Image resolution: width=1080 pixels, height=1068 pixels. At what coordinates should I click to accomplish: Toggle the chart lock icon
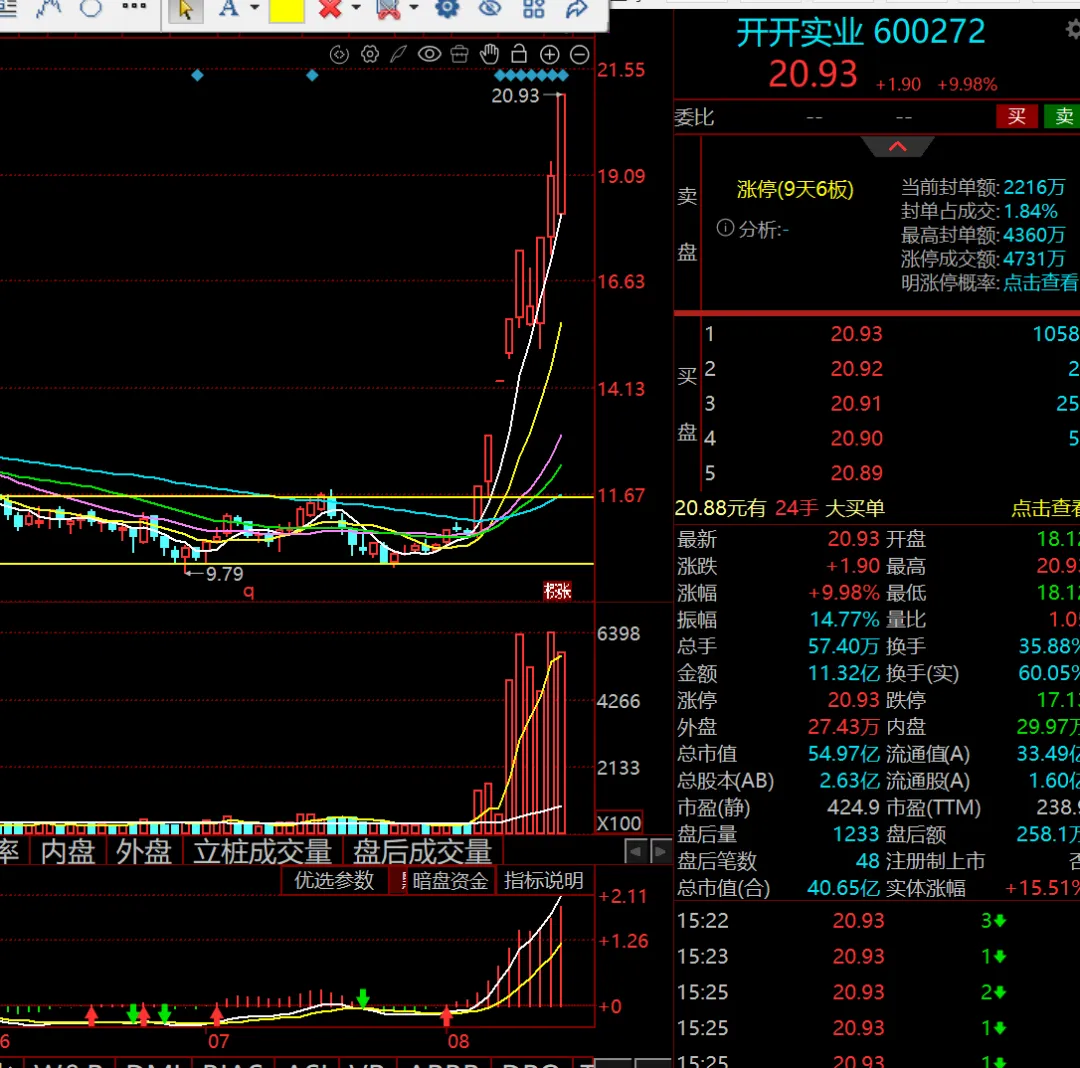click(x=519, y=54)
